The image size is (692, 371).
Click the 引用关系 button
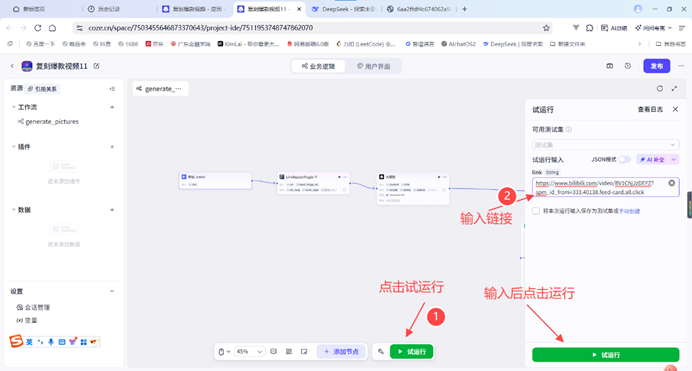tap(42, 89)
